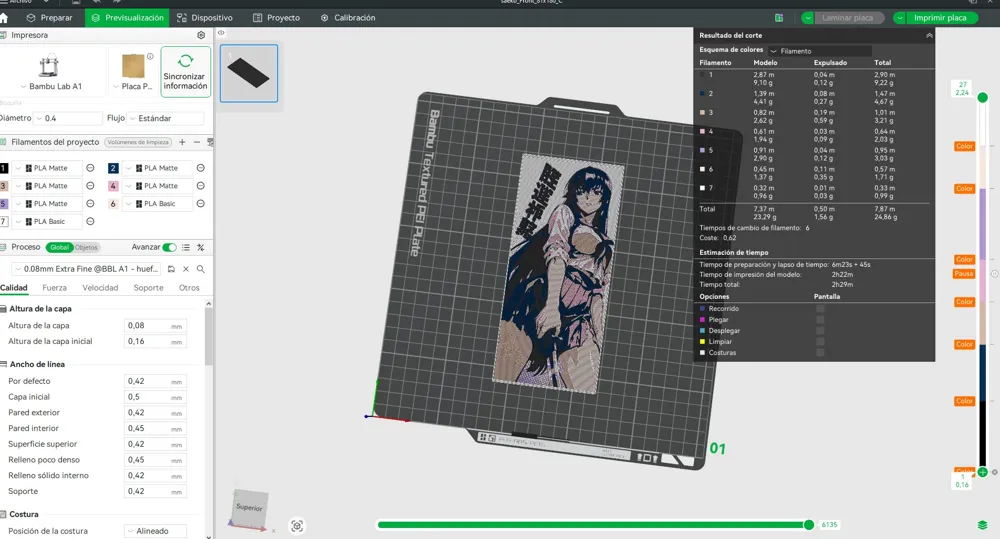Click the plate camera view icon at bottom
Image resolution: width=1000 pixels, height=539 pixels.
(x=297, y=526)
